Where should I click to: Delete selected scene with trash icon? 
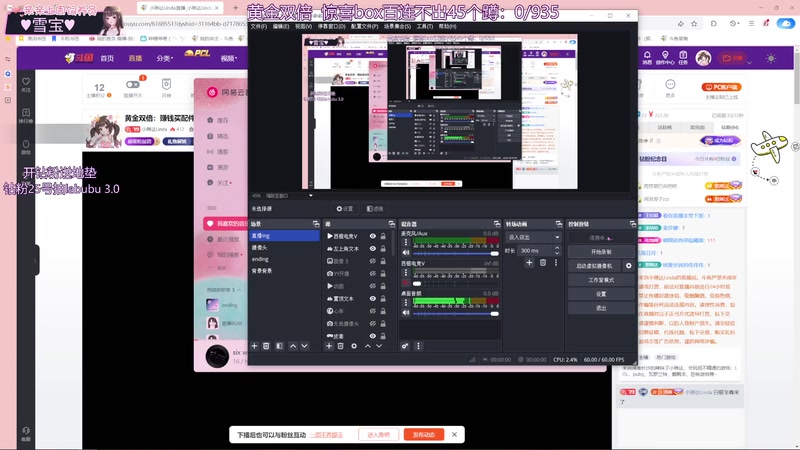[x=266, y=346]
